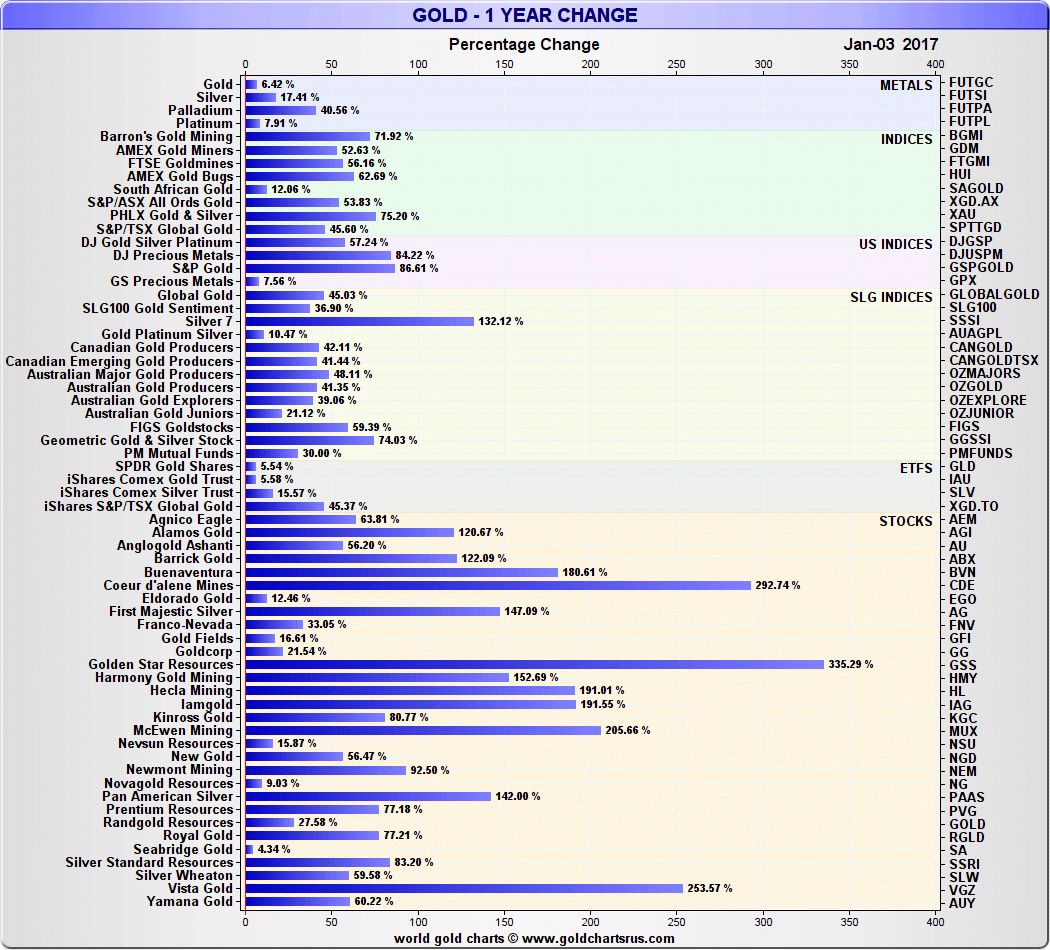This screenshot has height=950, width=1050.
Task: Click the blue Buenaventura bar
Action: coord(402,572)
